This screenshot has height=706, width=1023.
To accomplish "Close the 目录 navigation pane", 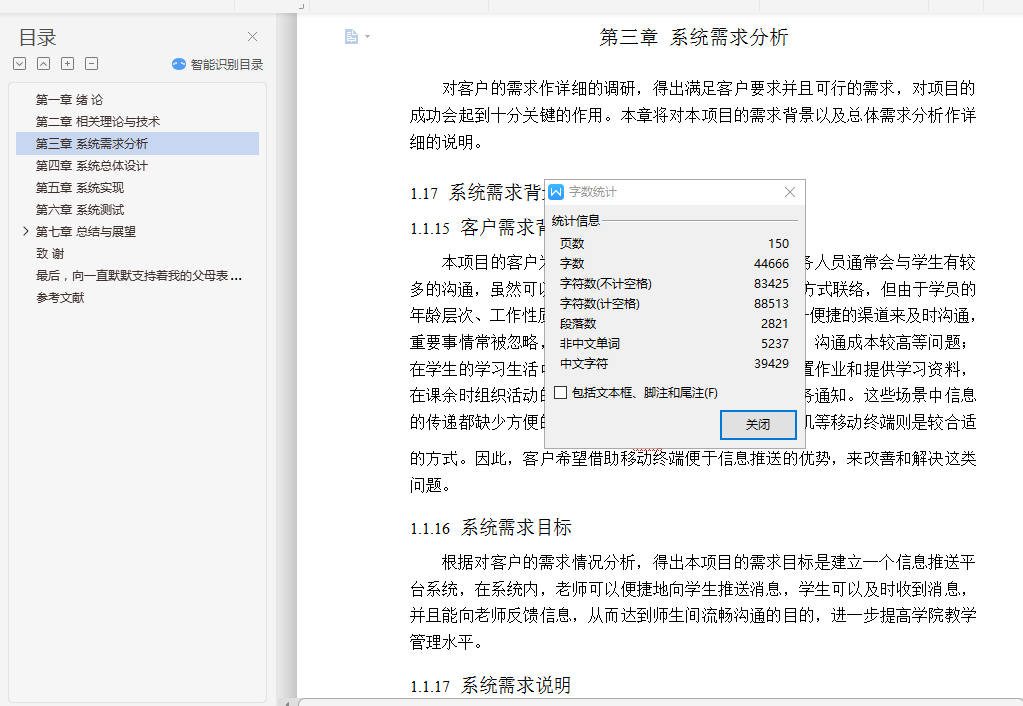I will [252, 37].
